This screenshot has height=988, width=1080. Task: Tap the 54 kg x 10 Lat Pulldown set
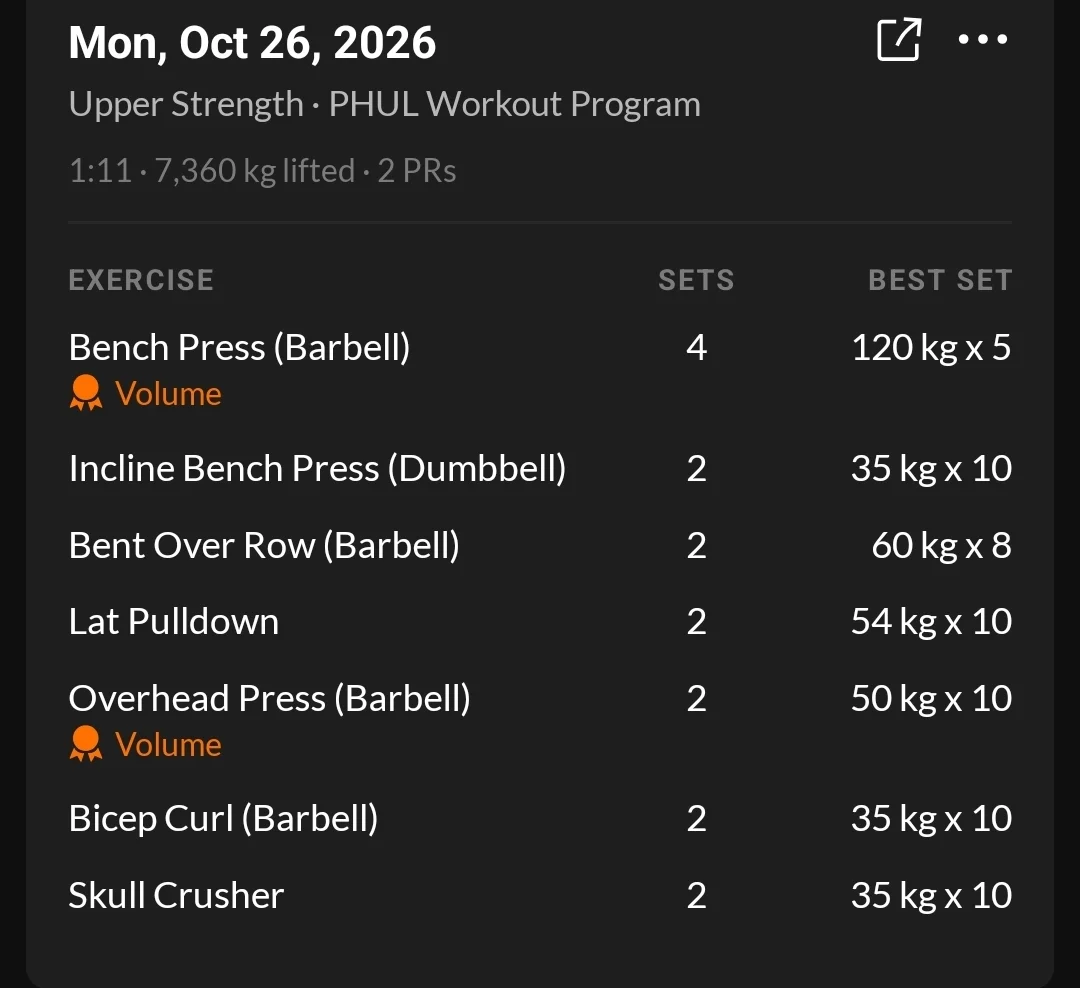tap(931, 621)
